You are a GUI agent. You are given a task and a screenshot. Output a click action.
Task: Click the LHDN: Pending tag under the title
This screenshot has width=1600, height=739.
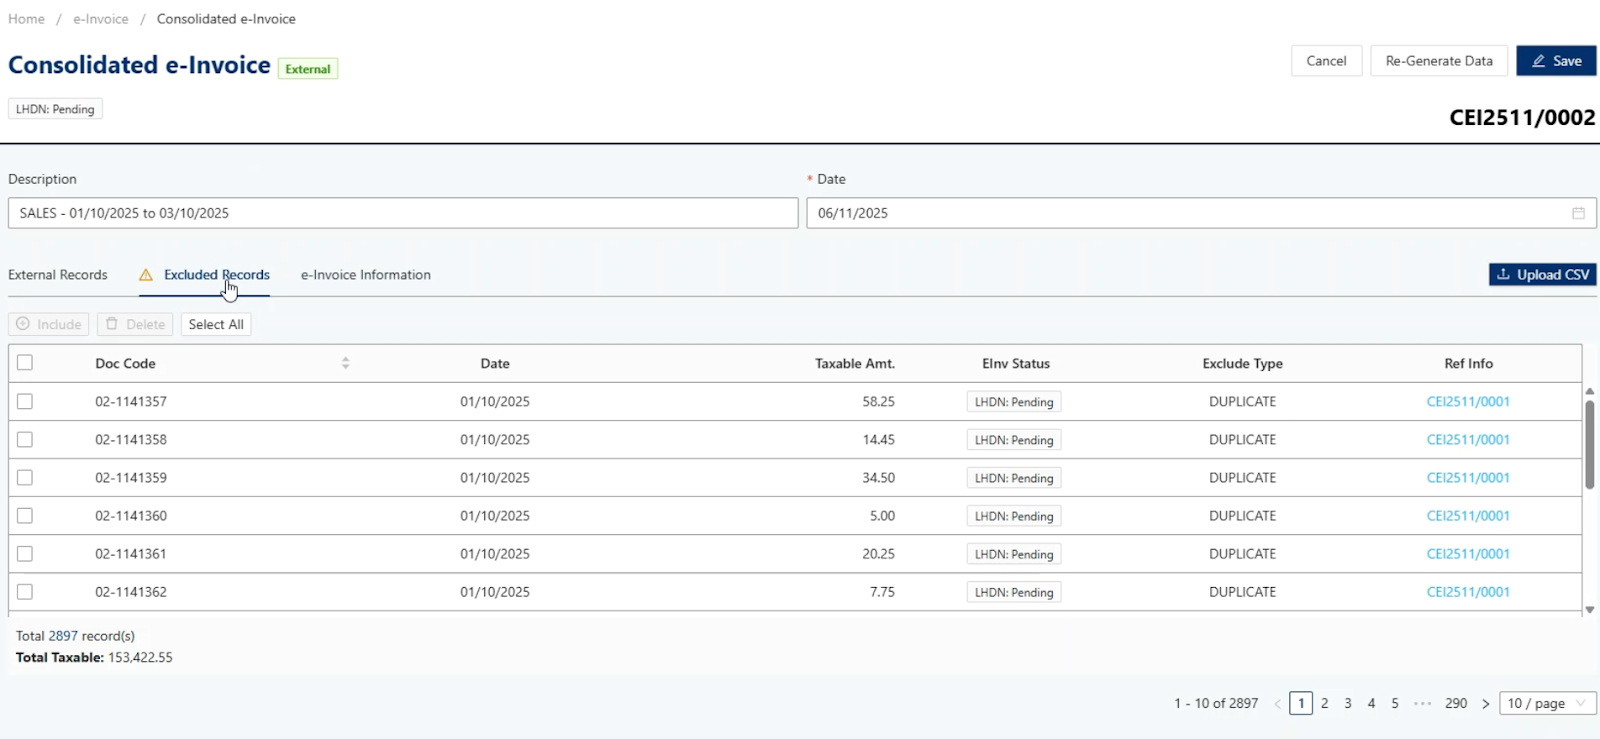(55, 109)
